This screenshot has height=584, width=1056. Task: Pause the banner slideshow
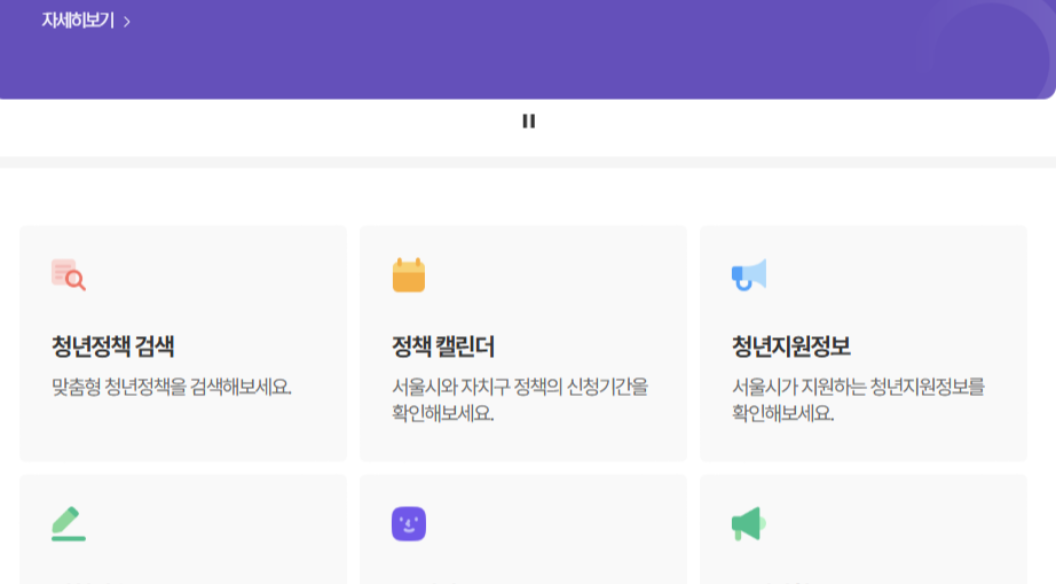pyautogui.click(x=529, y=121)
